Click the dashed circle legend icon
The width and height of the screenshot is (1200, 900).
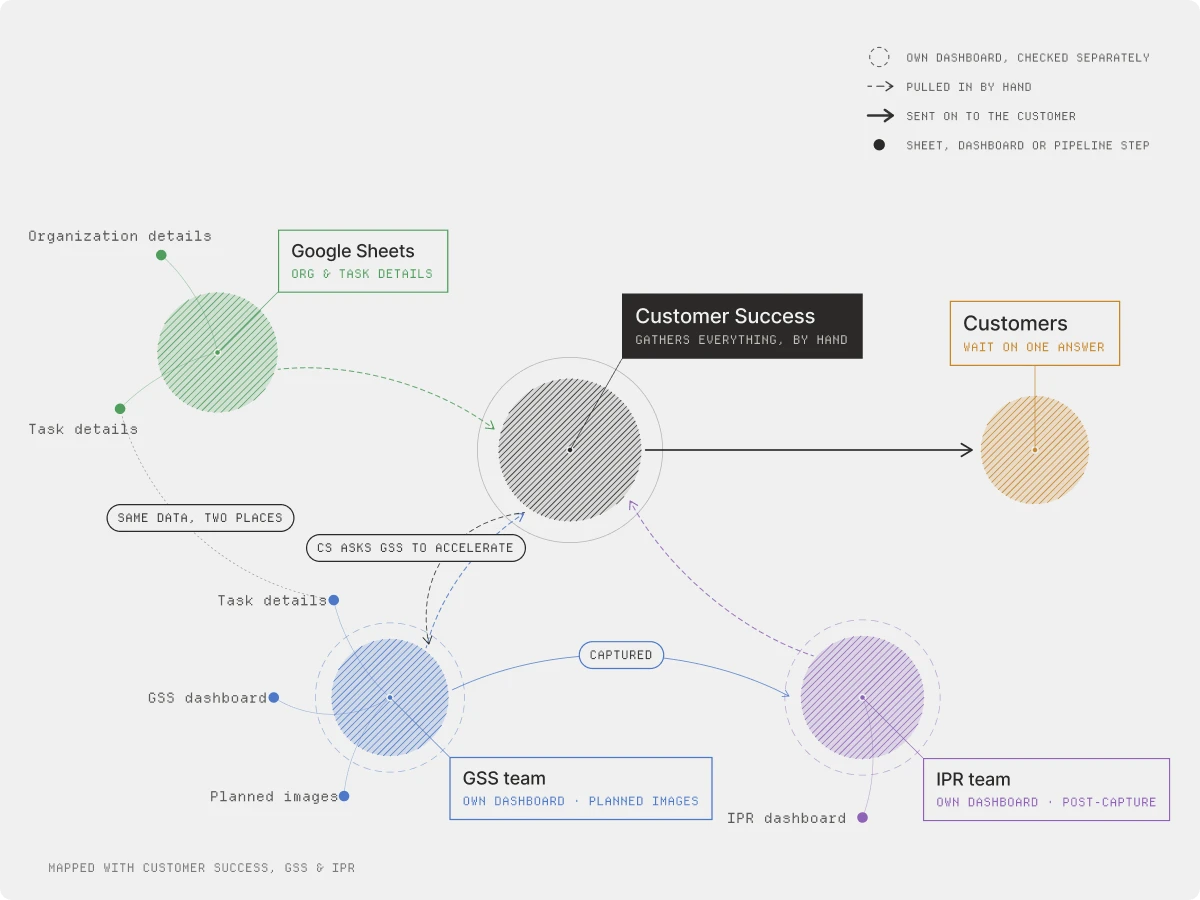point(879,57)
